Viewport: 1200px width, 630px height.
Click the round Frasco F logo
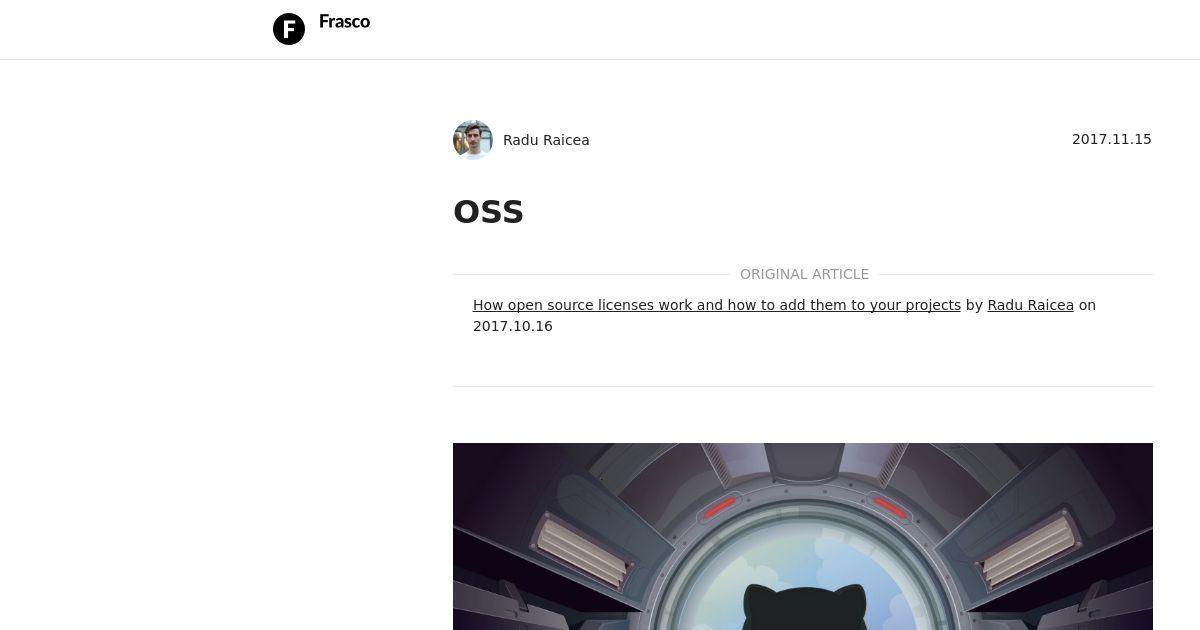pos(289,29)
